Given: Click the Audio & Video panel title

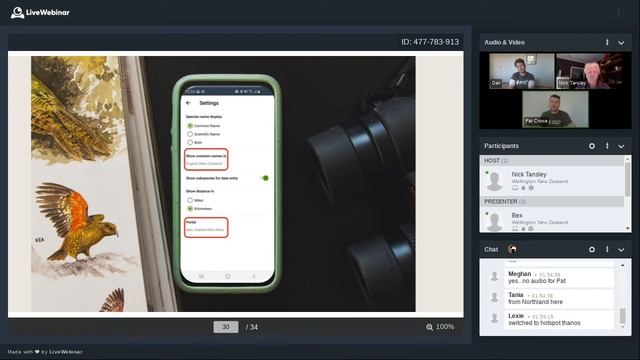Looking at the screenshot, I should click(504, 42).
